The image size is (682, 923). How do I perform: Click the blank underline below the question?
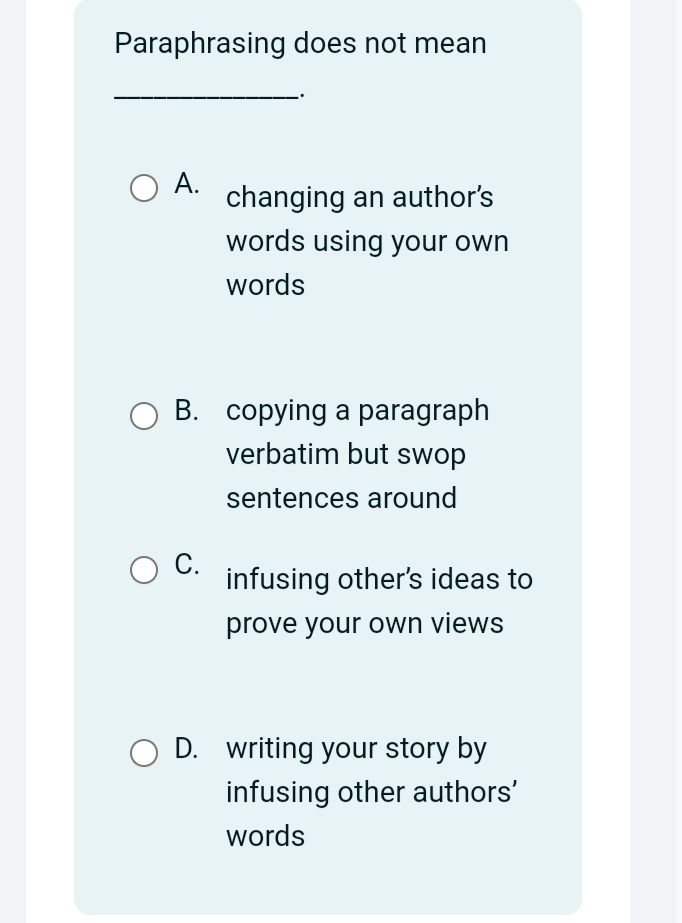tap(207, 95)
